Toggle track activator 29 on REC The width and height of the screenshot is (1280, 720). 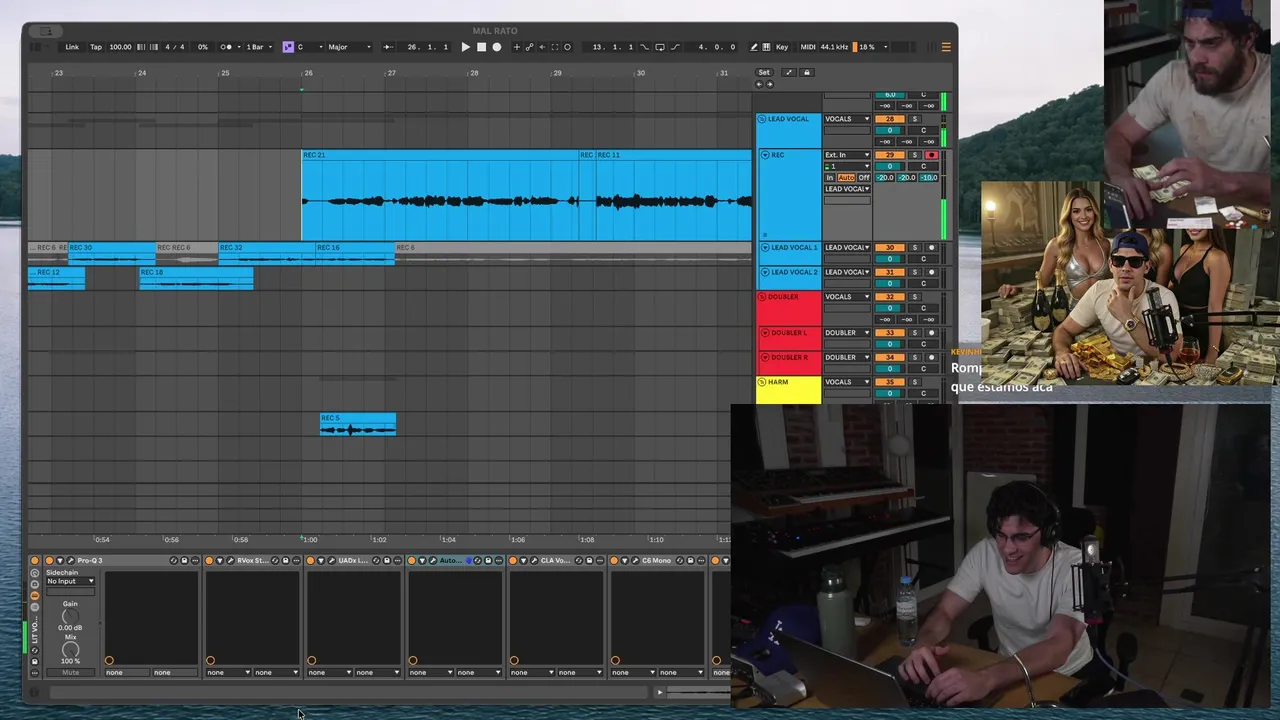click(890, 155)
